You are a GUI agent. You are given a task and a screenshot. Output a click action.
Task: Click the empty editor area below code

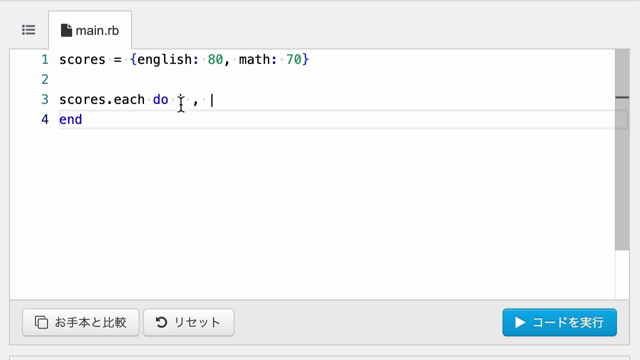312,212
